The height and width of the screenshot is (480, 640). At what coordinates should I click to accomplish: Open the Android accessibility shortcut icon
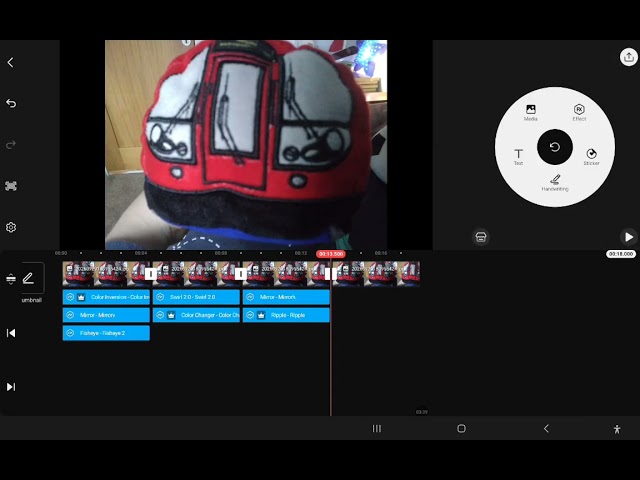[x=617, y=429]
